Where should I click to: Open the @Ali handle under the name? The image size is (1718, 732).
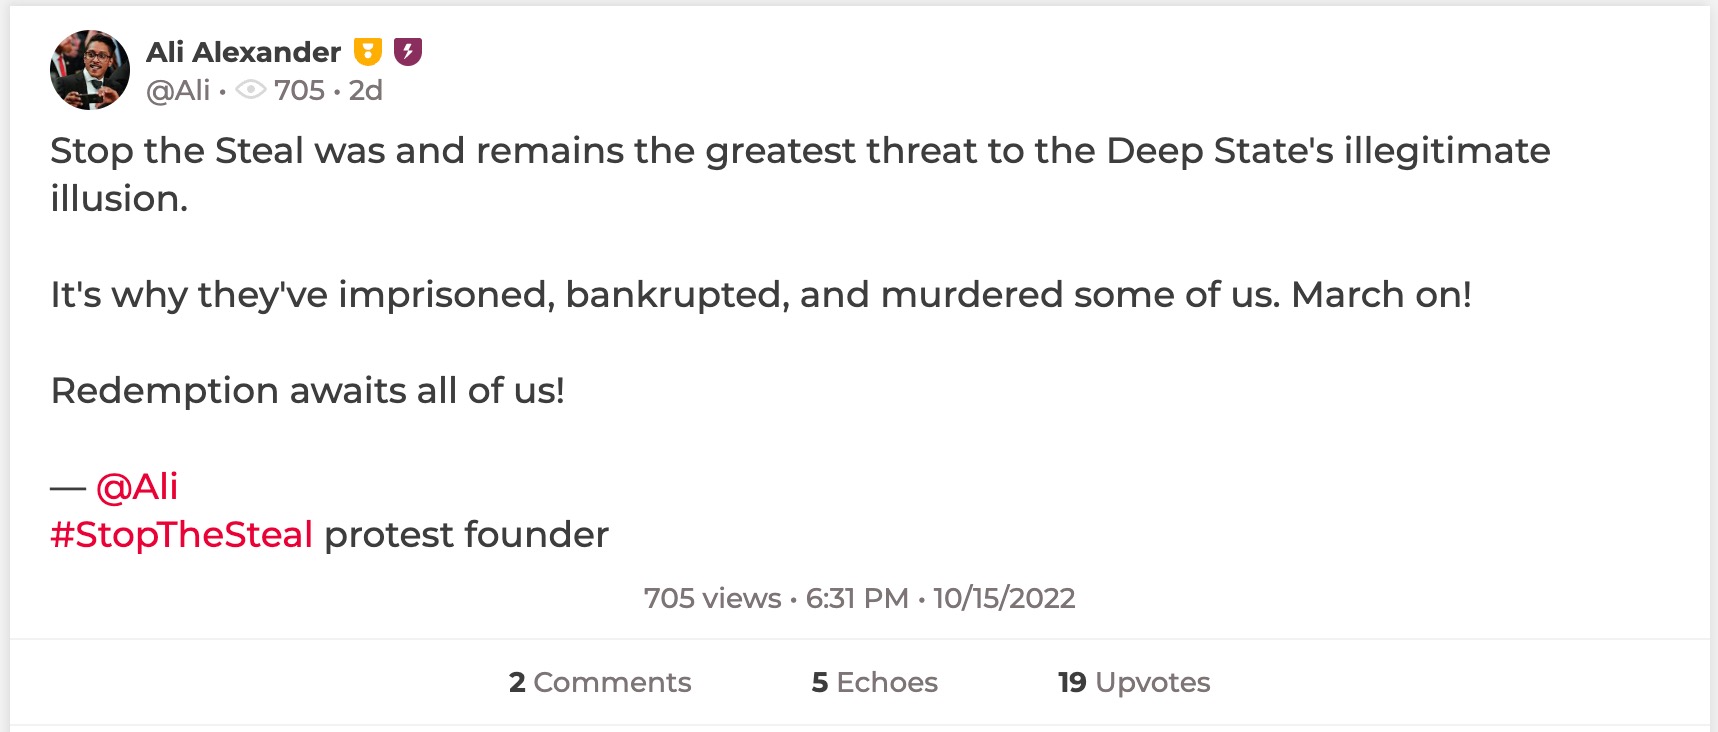178,91
